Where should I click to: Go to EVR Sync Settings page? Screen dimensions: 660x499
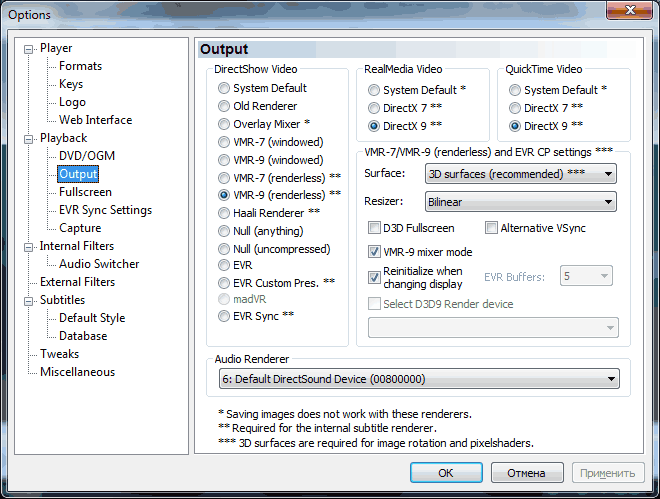(x=105, y=210)
